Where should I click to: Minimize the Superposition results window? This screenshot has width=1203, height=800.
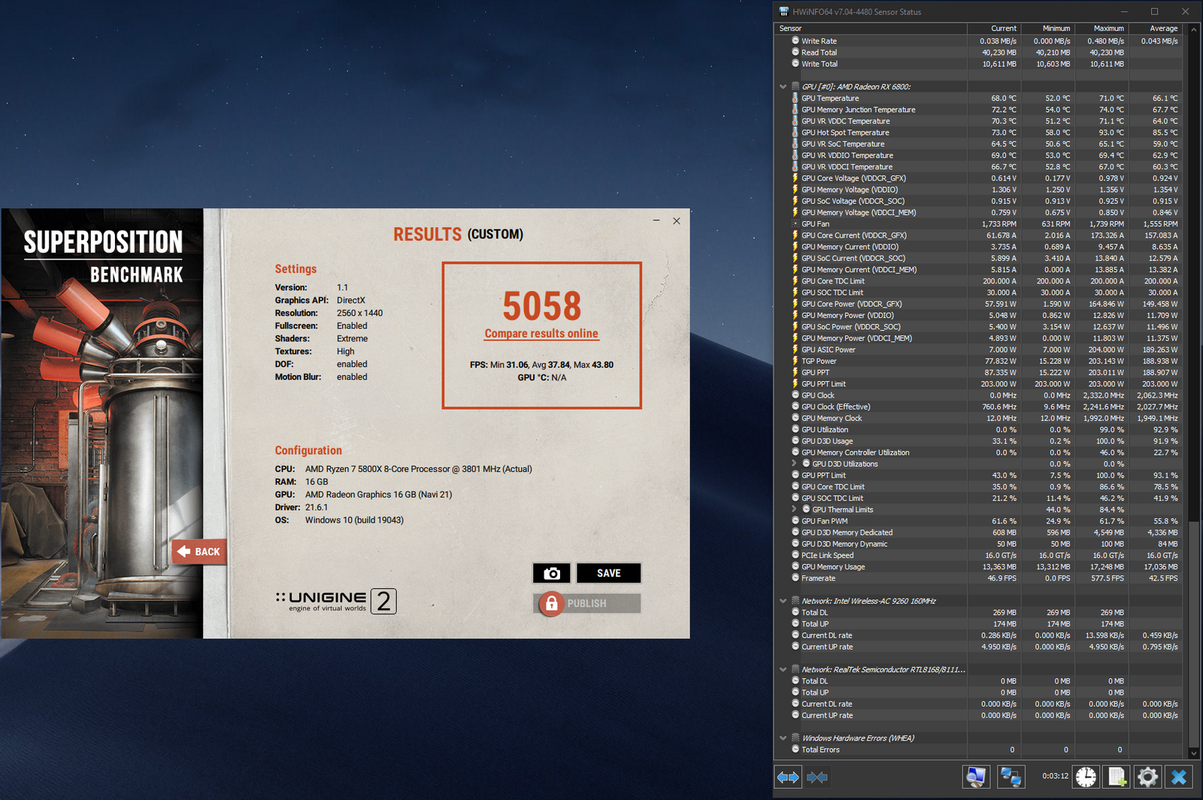click(x=656, y=221)
